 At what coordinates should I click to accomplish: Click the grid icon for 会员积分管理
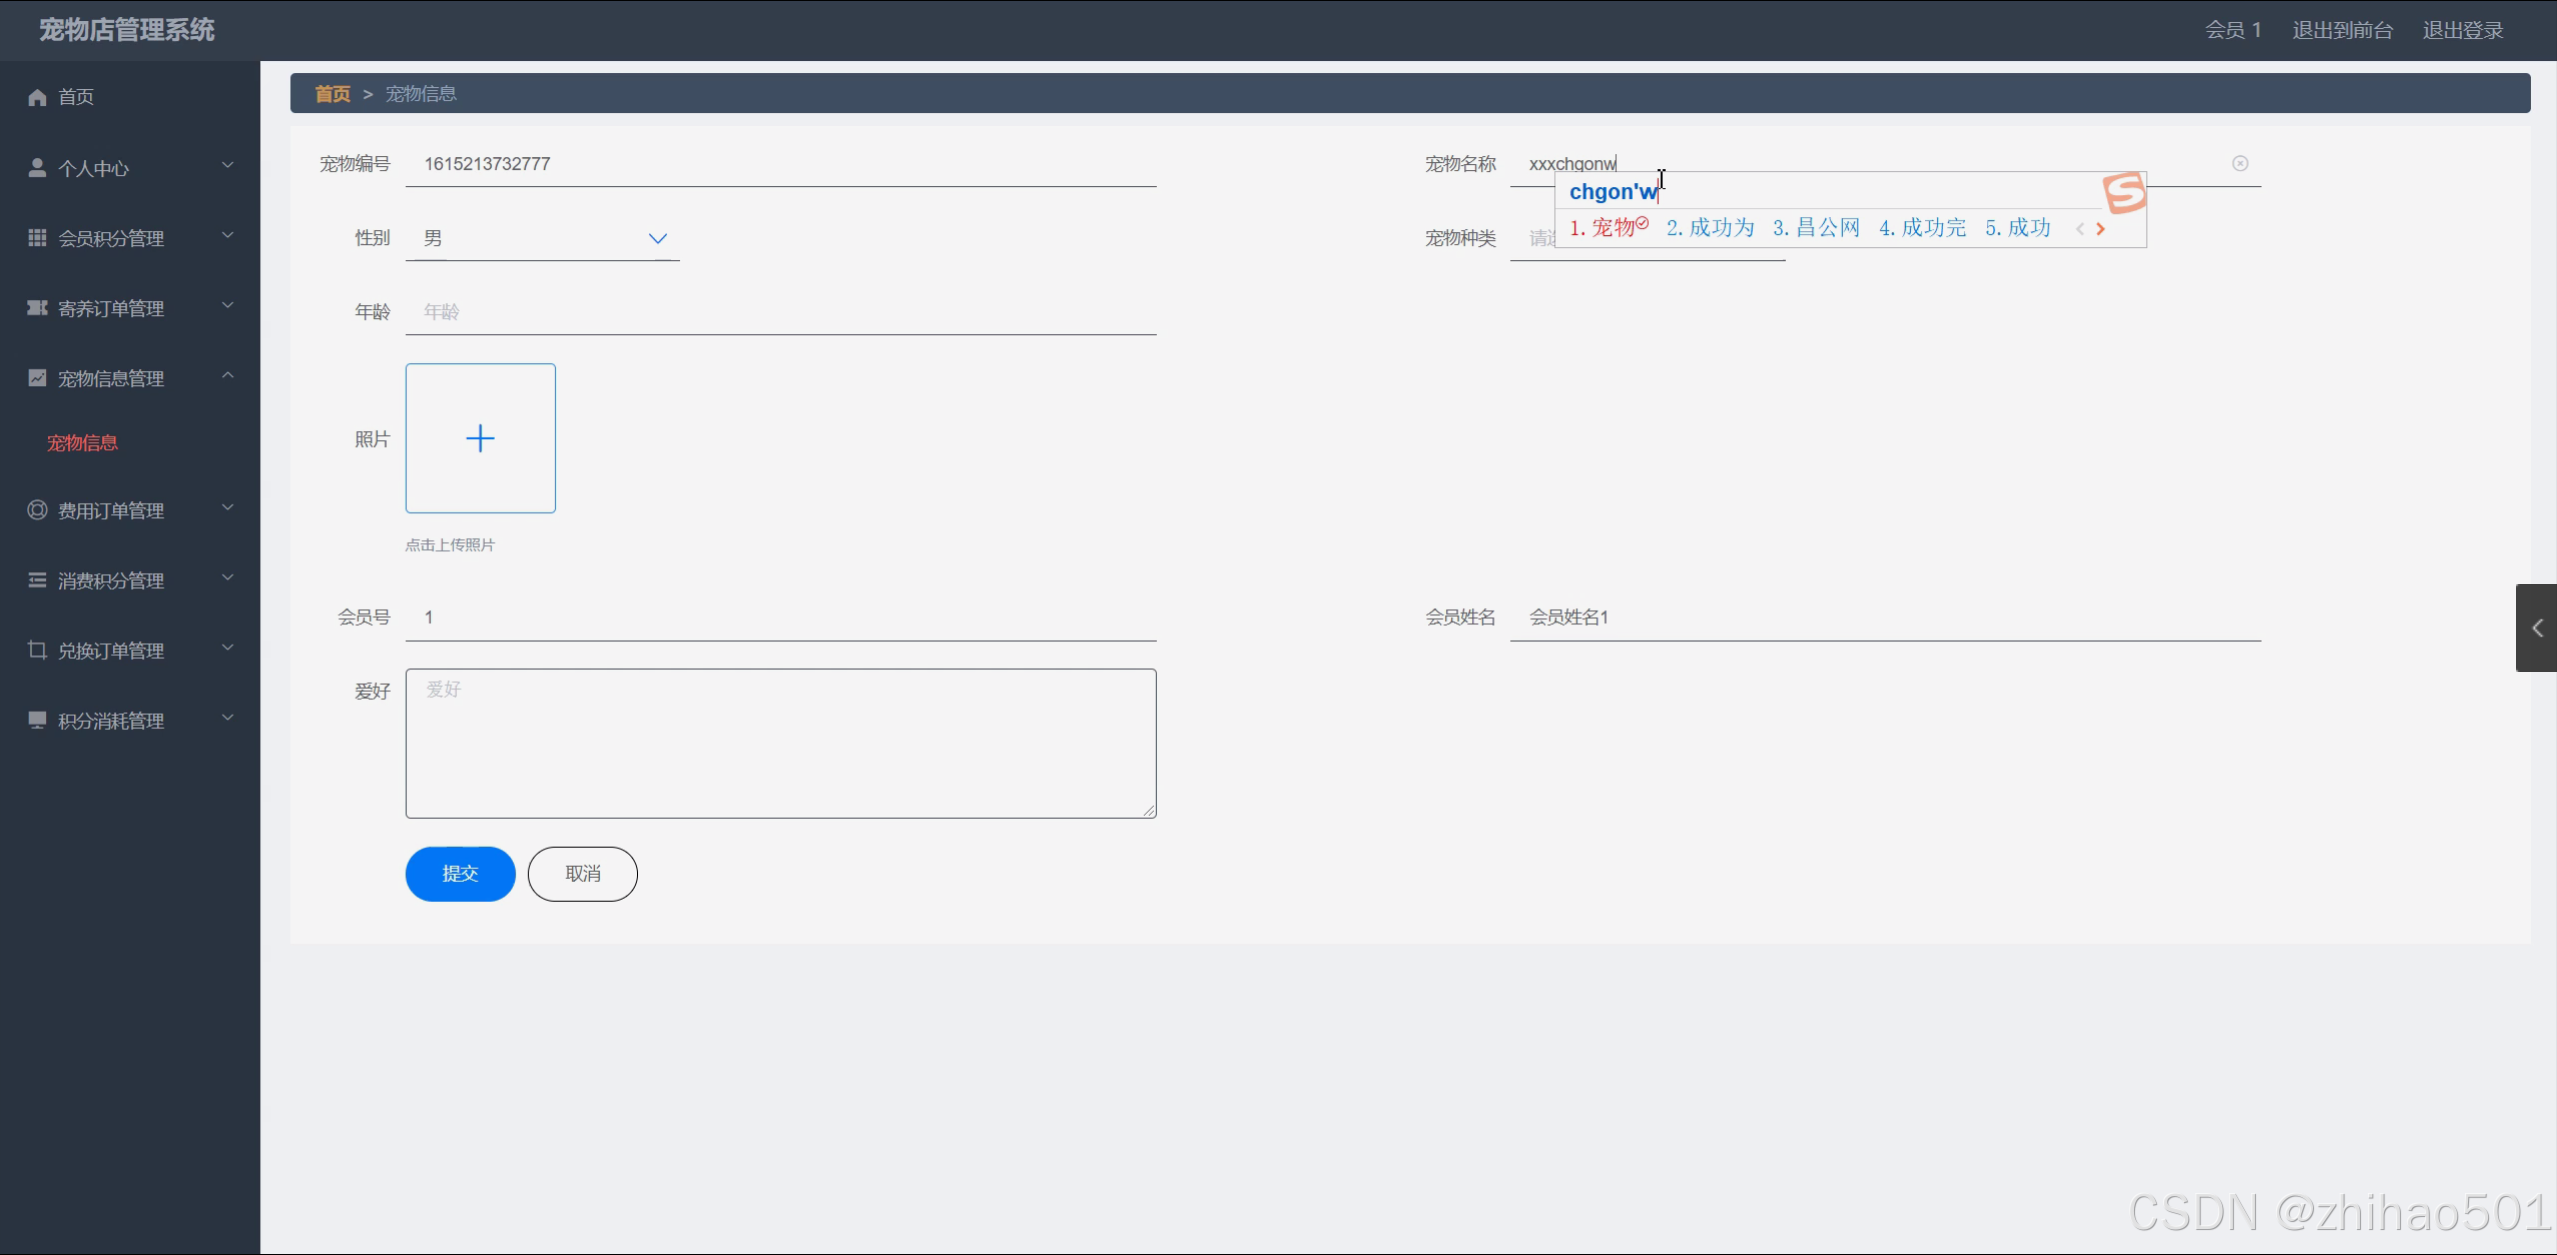coord(37,238)
